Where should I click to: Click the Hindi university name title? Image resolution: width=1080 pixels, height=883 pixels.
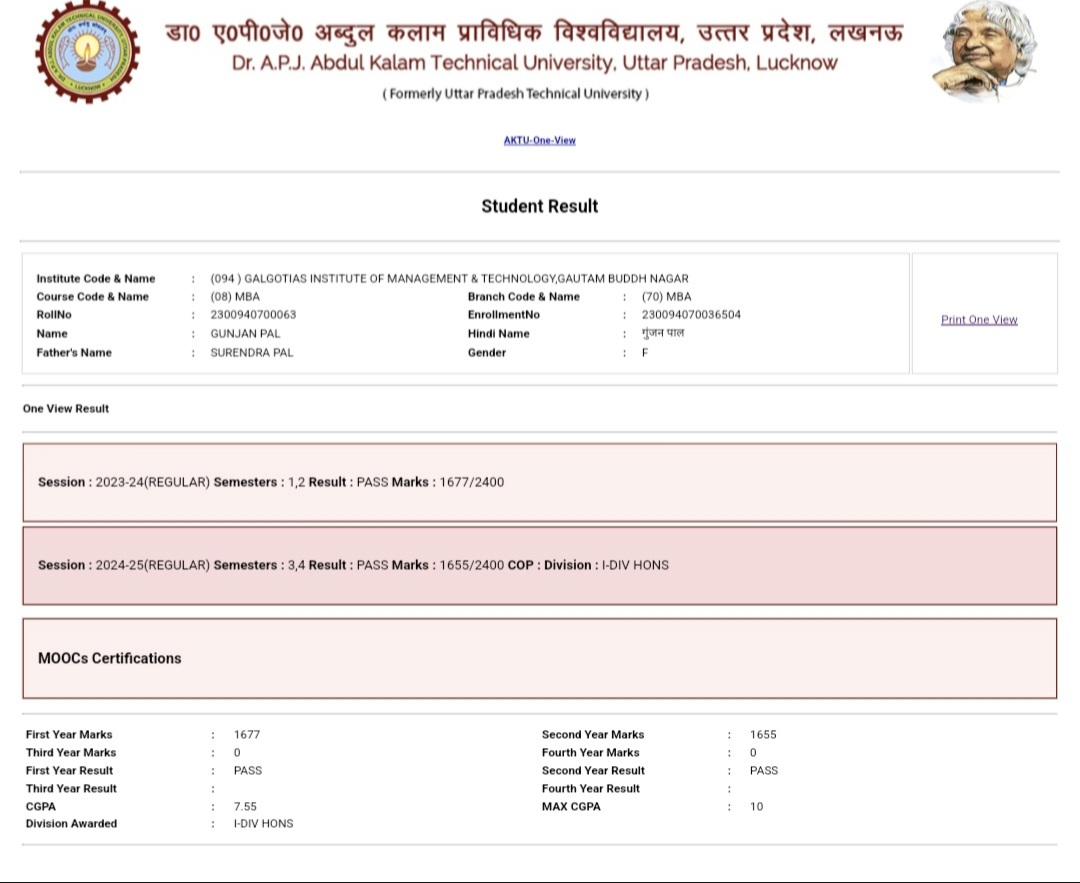[x=534, y=31]
